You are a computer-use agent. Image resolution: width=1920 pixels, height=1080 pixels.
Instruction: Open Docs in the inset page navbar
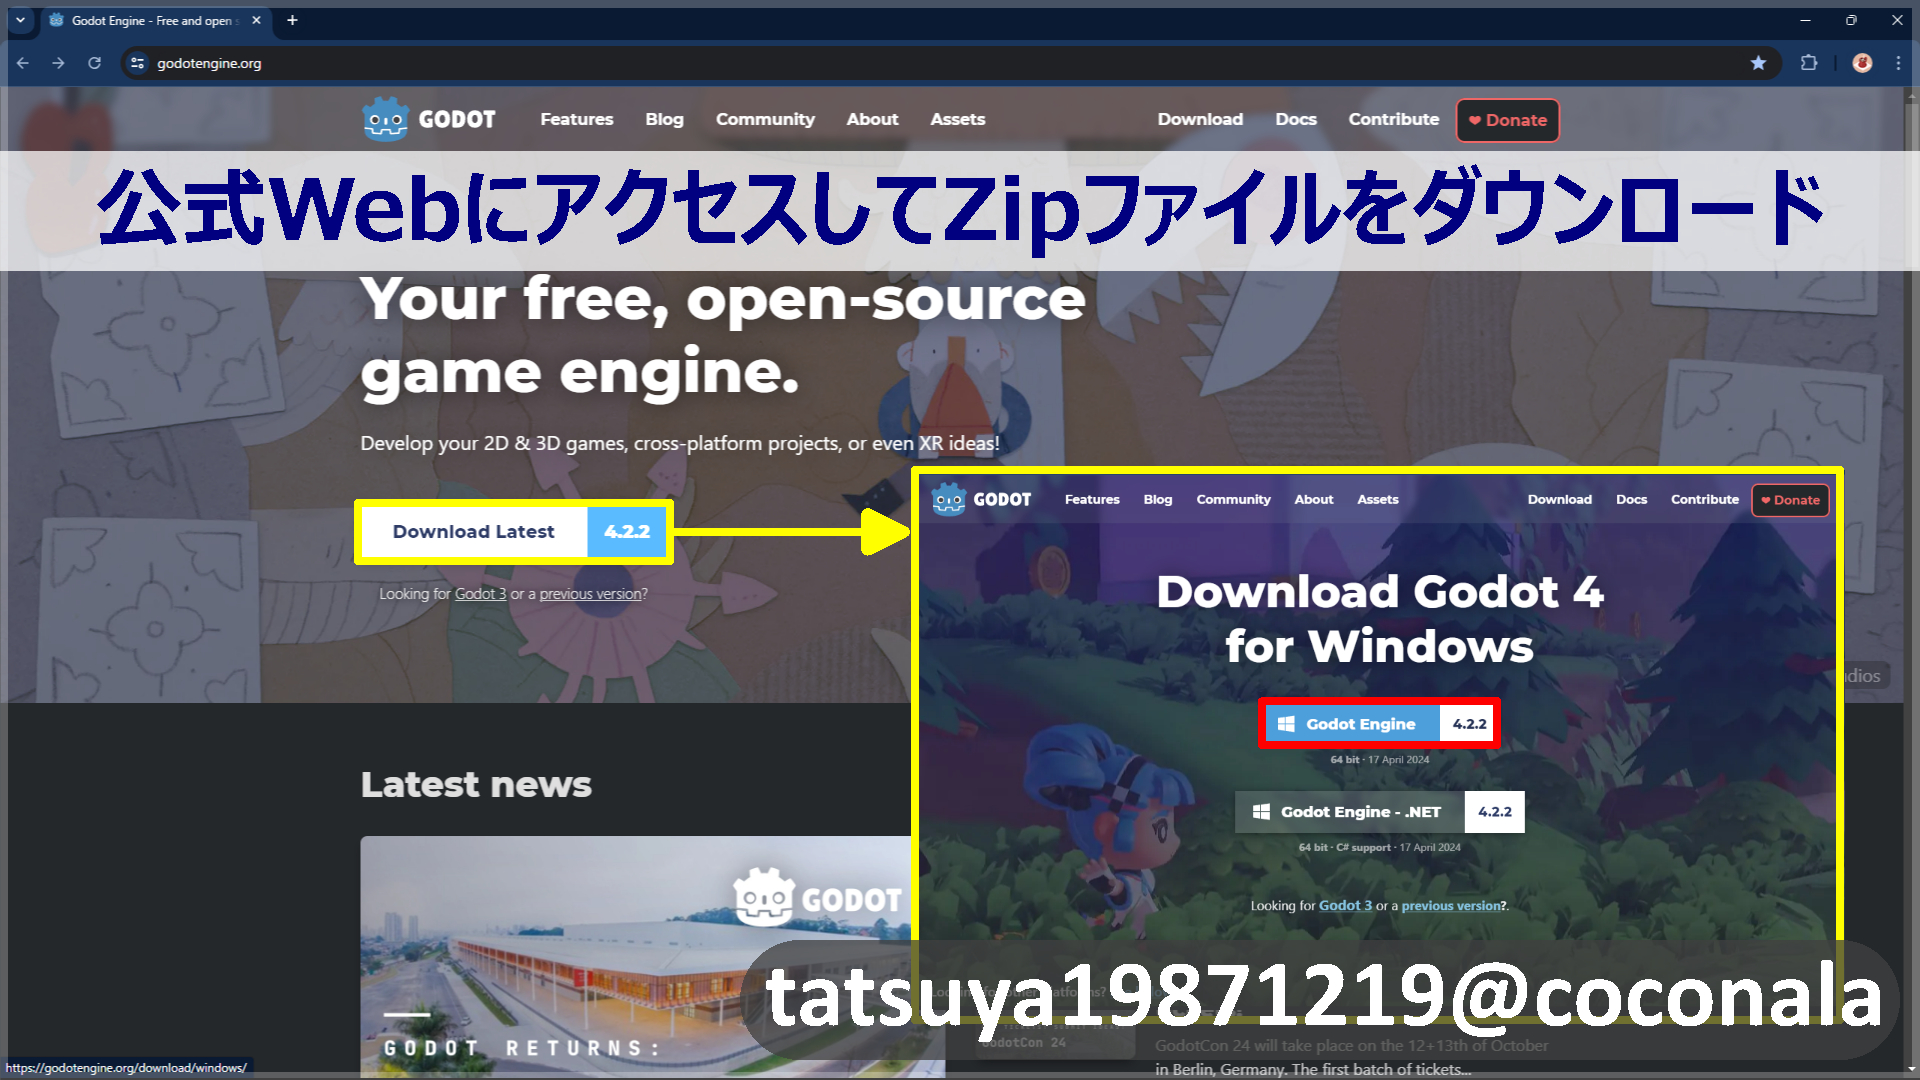click(1631, 499)
